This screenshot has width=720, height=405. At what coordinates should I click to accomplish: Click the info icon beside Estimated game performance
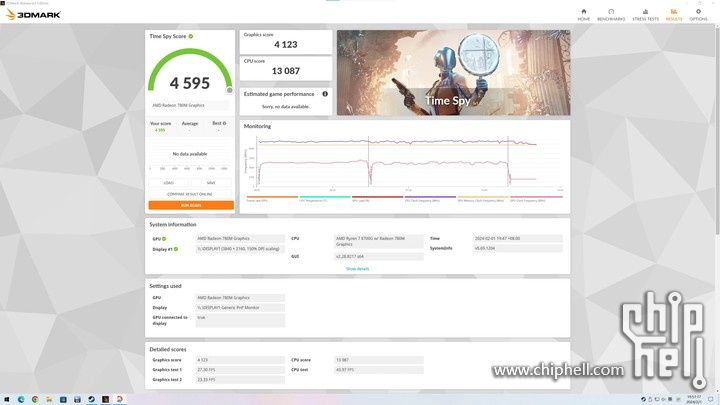pyautogui.click(x=325, y=94)
